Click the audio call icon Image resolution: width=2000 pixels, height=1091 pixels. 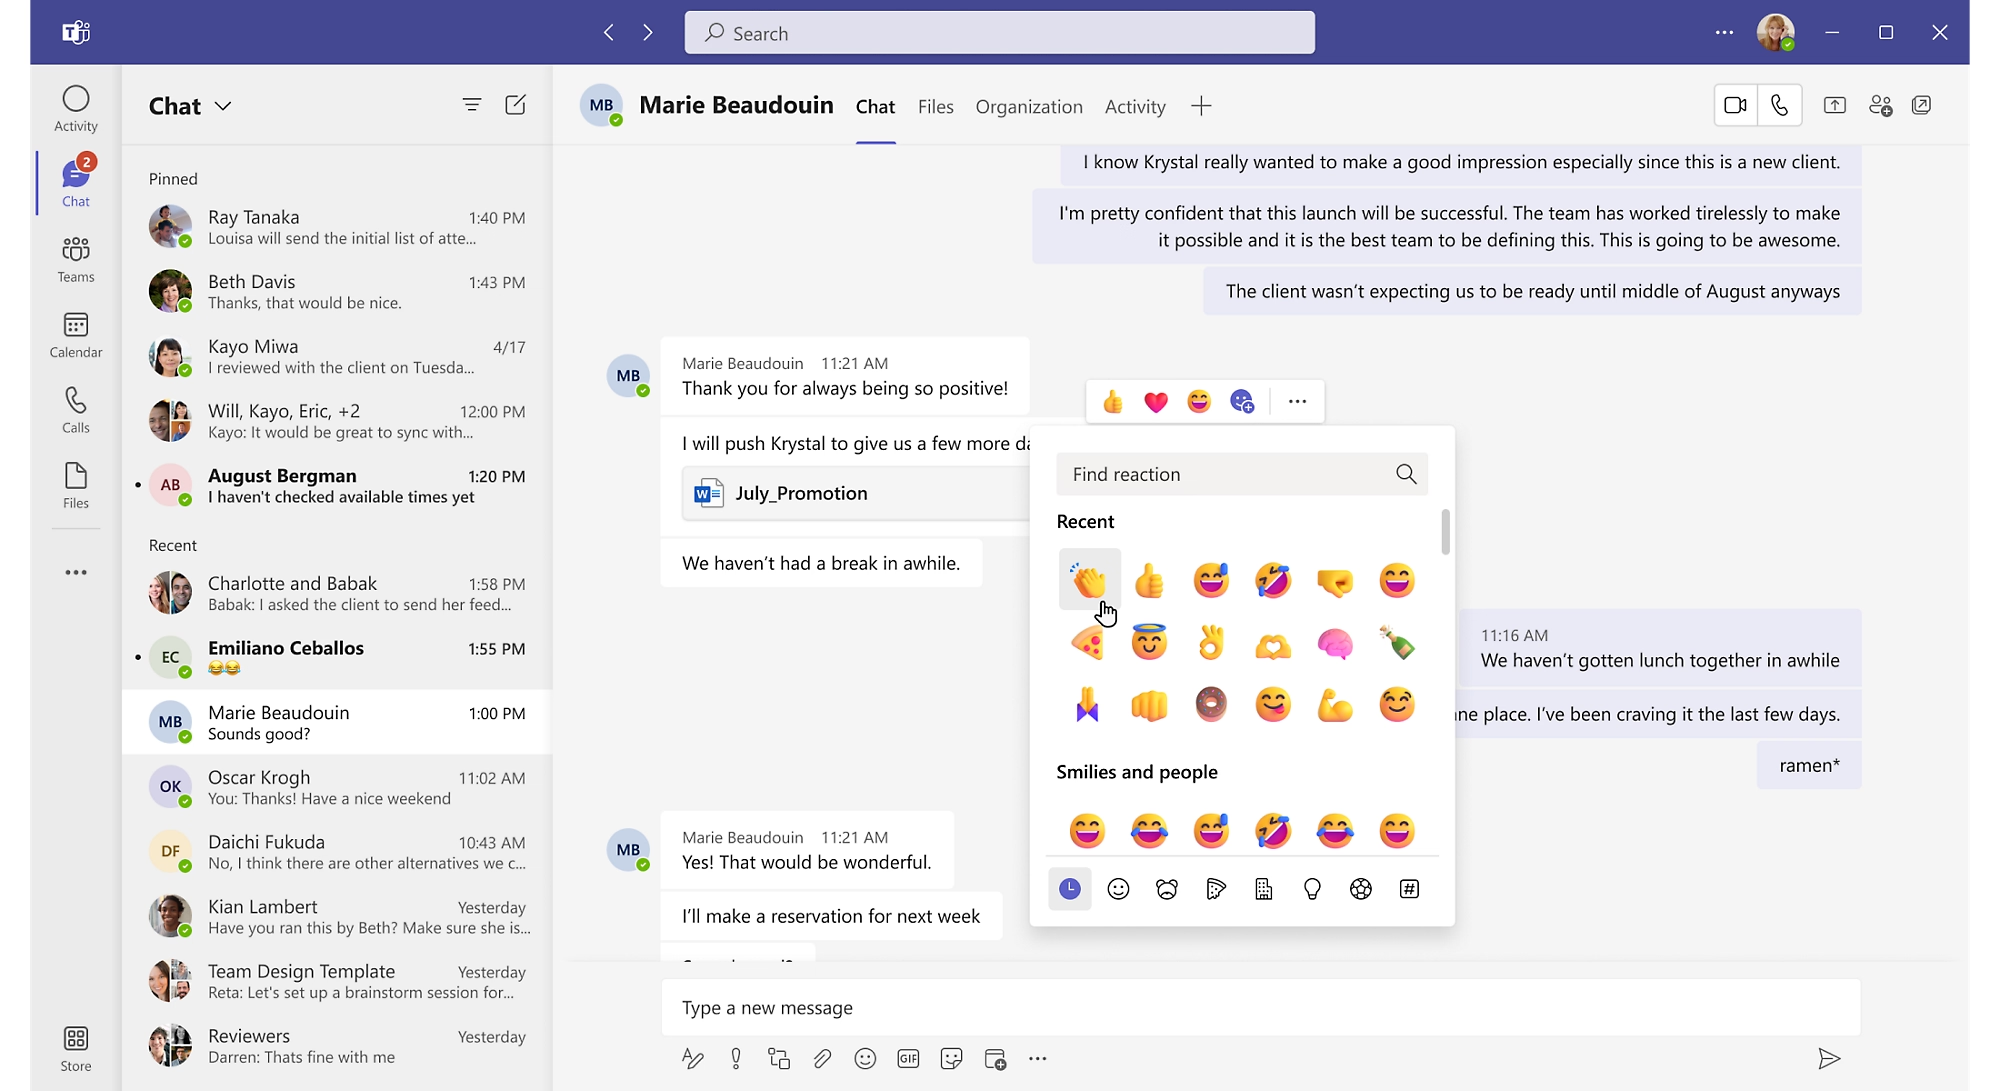(x=1778, y=106)
